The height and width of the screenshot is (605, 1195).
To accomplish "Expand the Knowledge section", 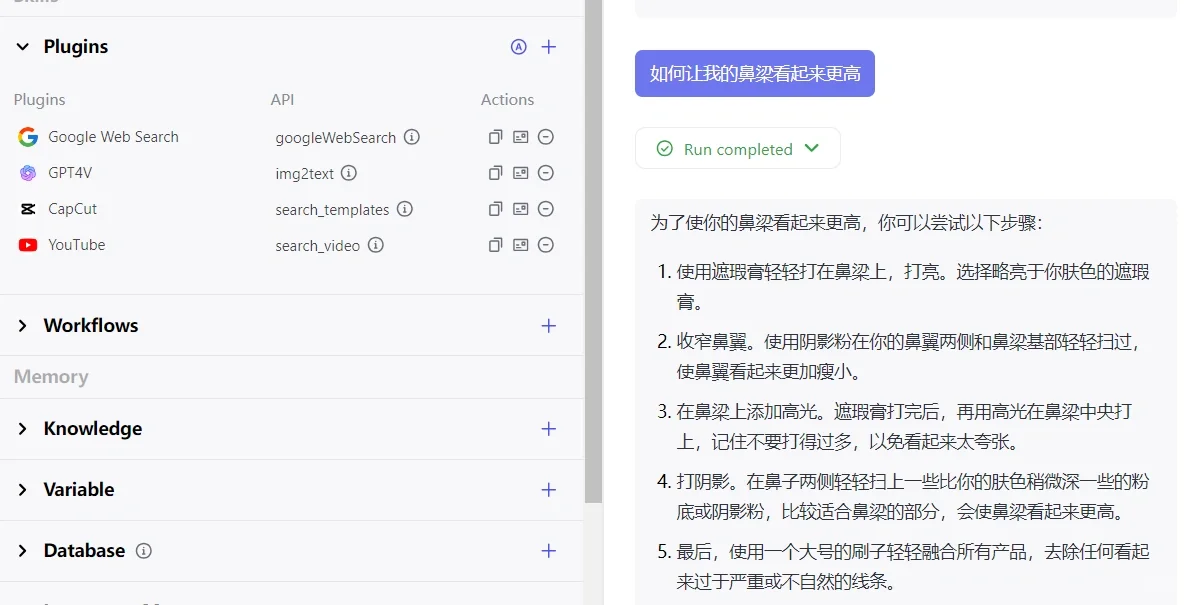I will pos(23,429).
